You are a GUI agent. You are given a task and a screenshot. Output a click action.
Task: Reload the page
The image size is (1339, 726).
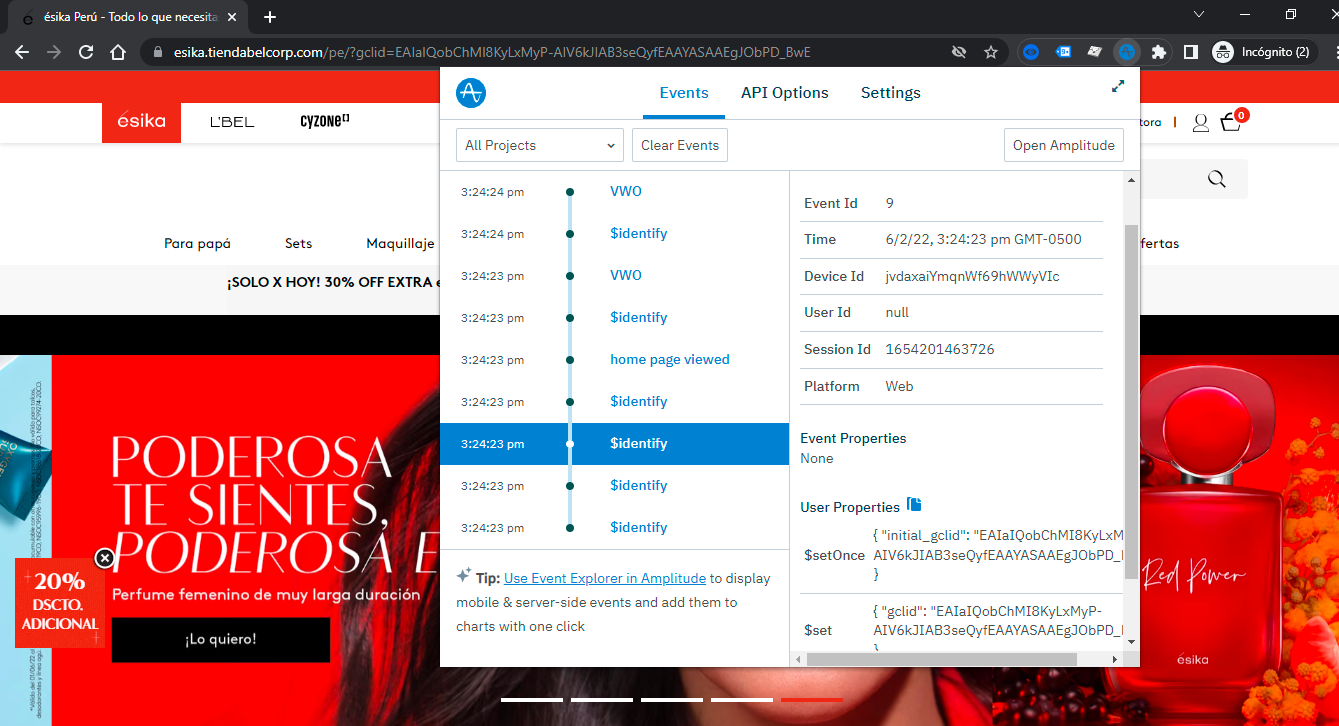[x=86, y=52]
